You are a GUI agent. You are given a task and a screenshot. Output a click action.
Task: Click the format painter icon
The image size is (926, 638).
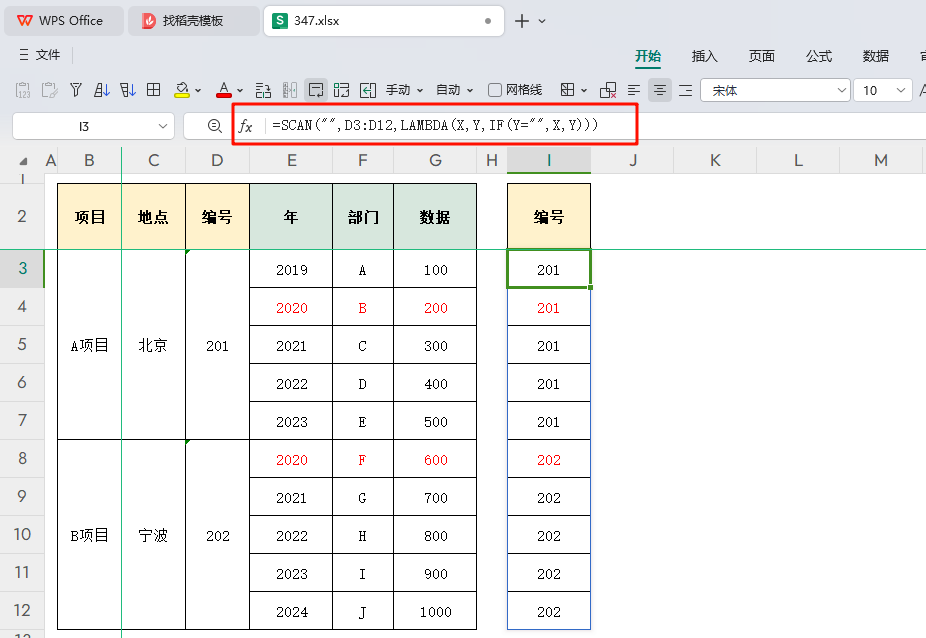click(x=49, y=90)
